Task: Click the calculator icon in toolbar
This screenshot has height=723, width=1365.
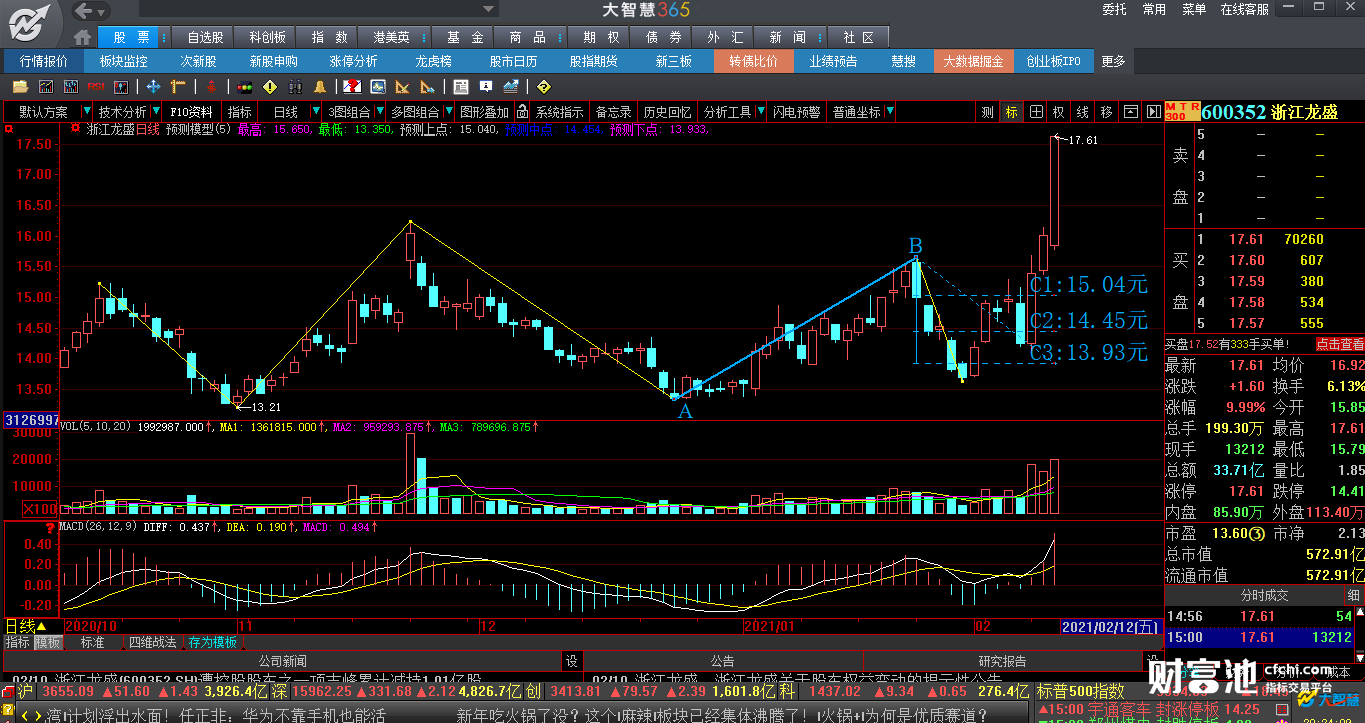Action: tap(461, 87)
